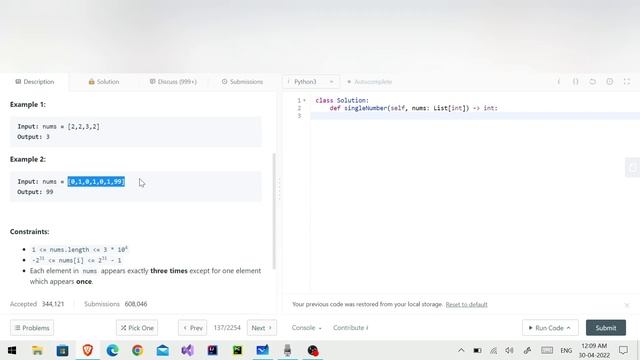Click the 'Output: 99' text
The image size is (640, 360).
(35, 192)
